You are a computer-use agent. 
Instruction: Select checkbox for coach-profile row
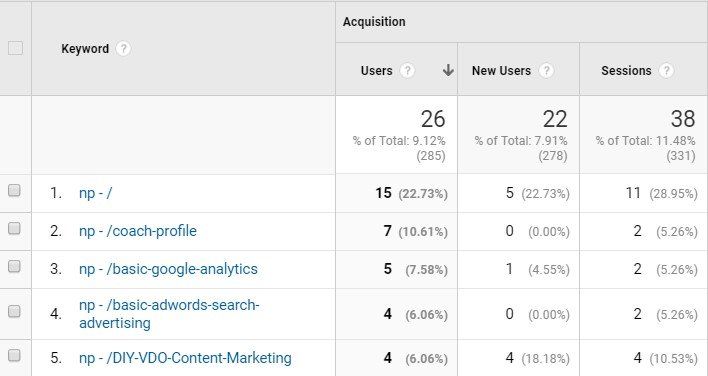14,228
